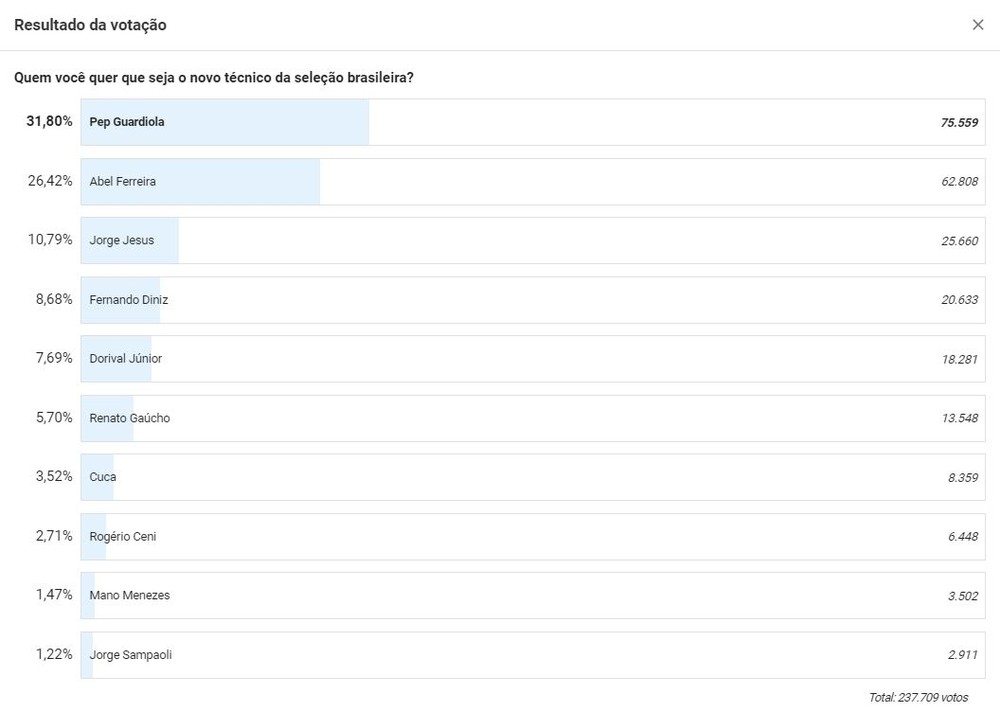Click the Jorge Jesus option row
Viewport: 1000px width, 712px height.
pos(532,241)
